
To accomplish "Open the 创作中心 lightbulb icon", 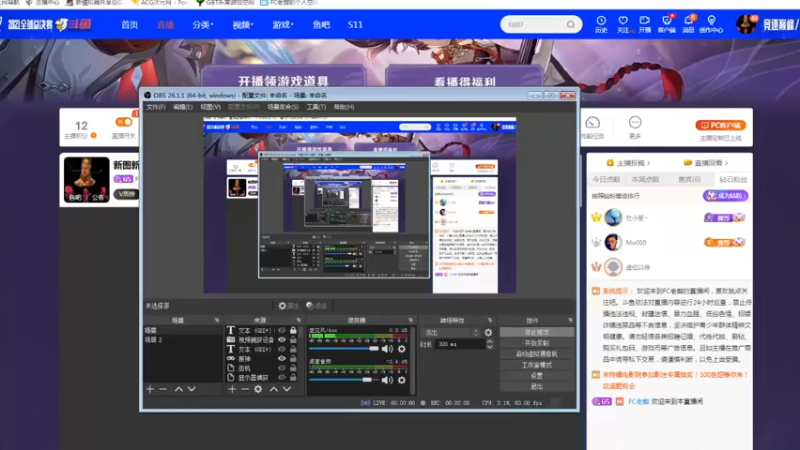I will pyautogui.click(x=711, y=24).
